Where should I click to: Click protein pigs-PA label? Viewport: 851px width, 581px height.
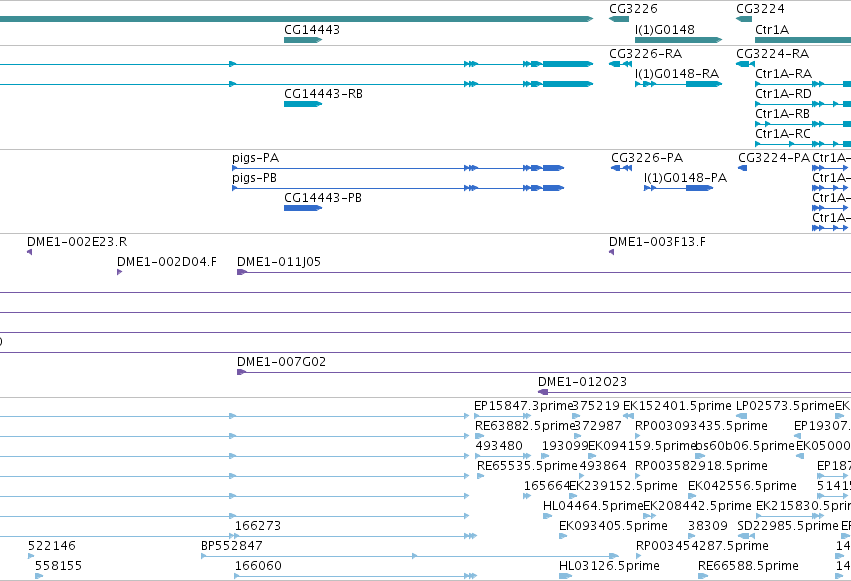255,158
